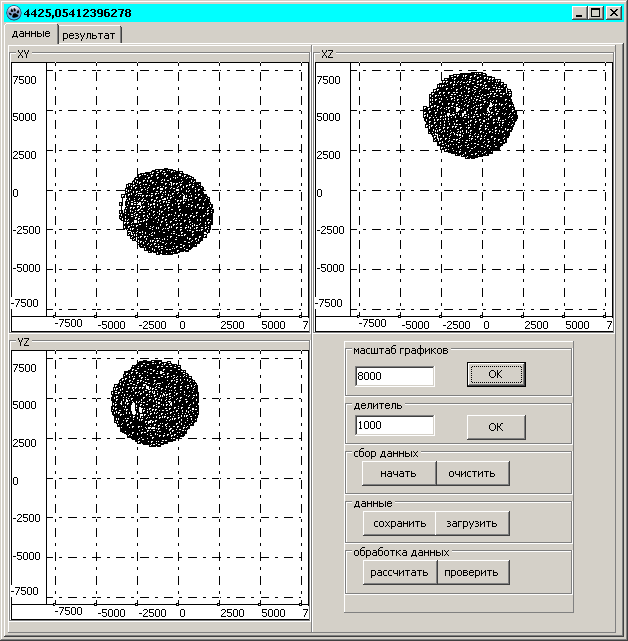Click the 2500 x-axis label in YZ plot
628x641 pixels.
click(232, 613)
